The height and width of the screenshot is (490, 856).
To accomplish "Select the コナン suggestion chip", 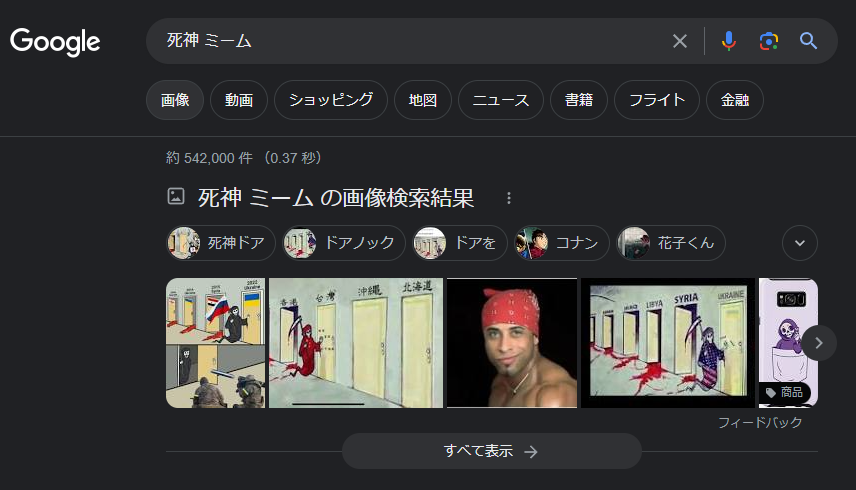I will tap(562, 243).
